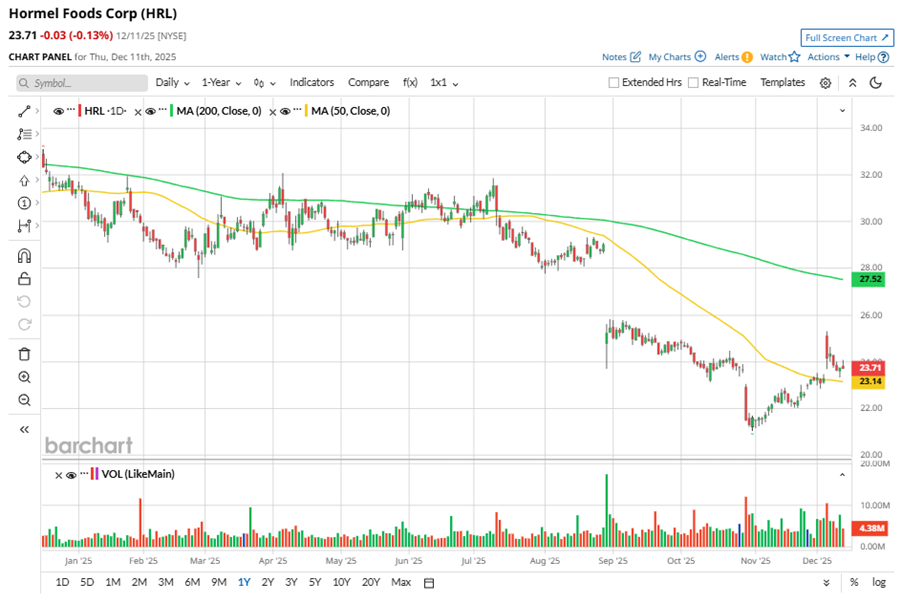Toggle volume study visibility
Image resolution: width=902 pixels, height=603 pixels.
71,475
